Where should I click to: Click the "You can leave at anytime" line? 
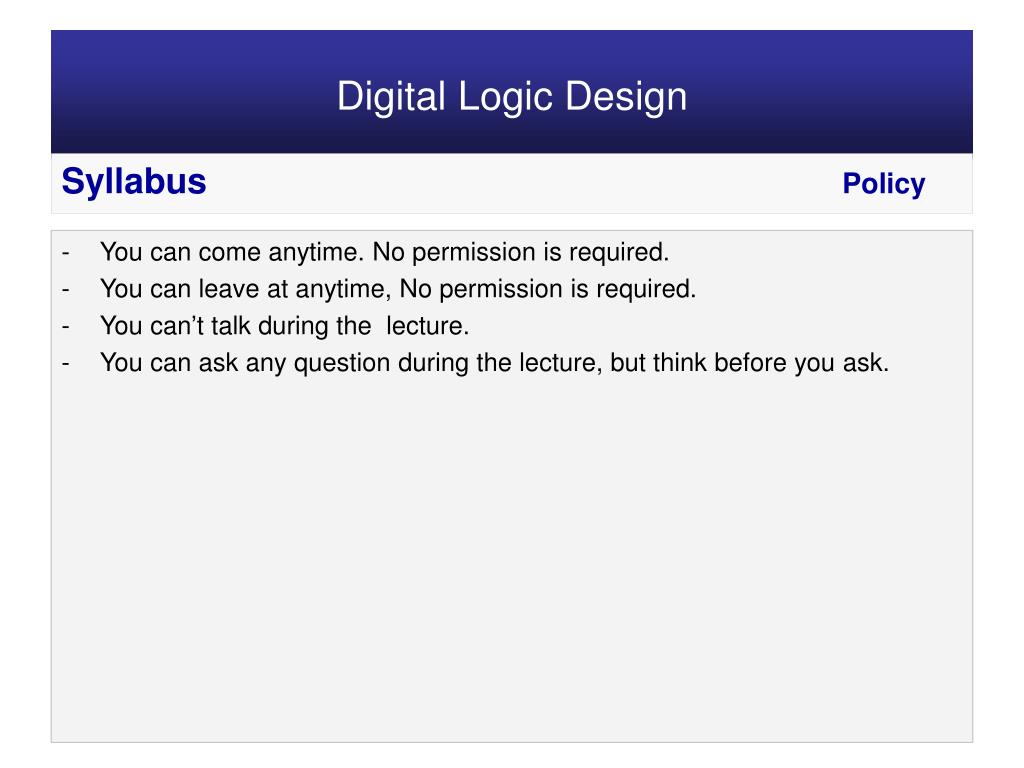click(x=398, y=289)
